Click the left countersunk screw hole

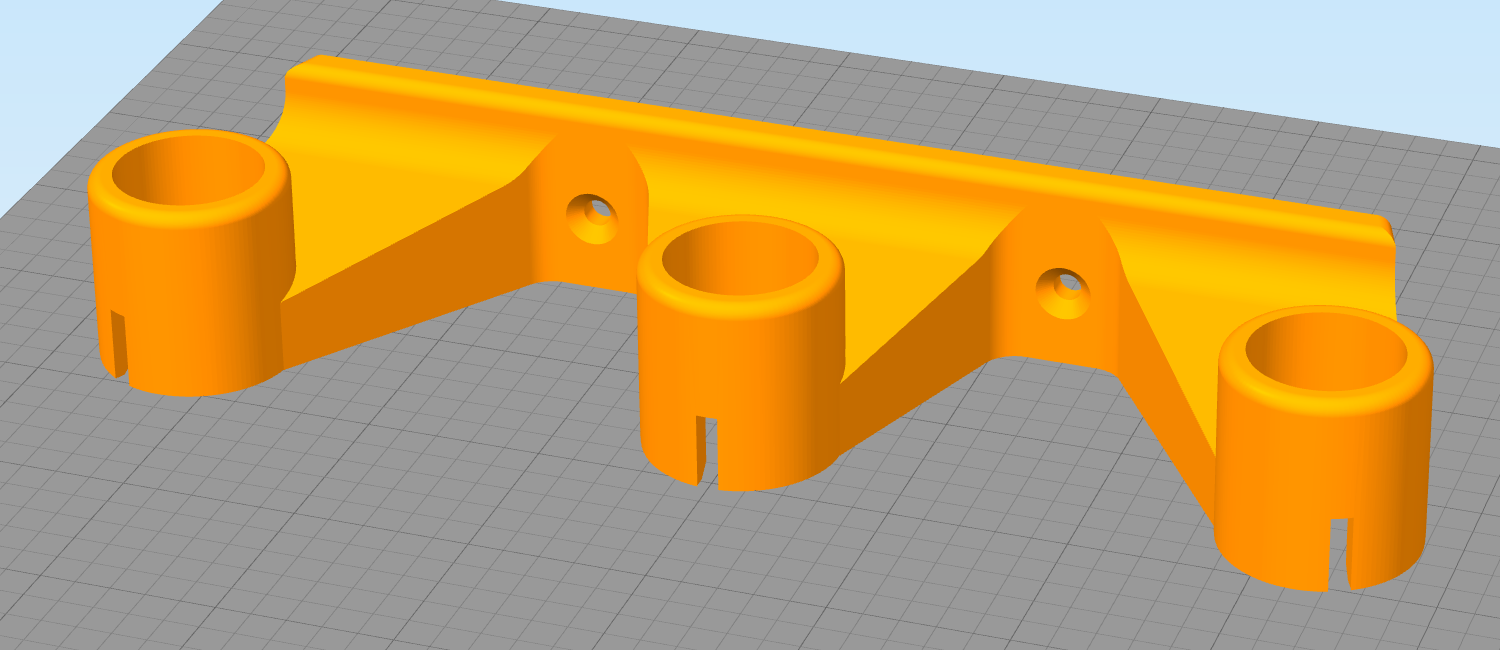pyautogui.click(x=592, y=219)
